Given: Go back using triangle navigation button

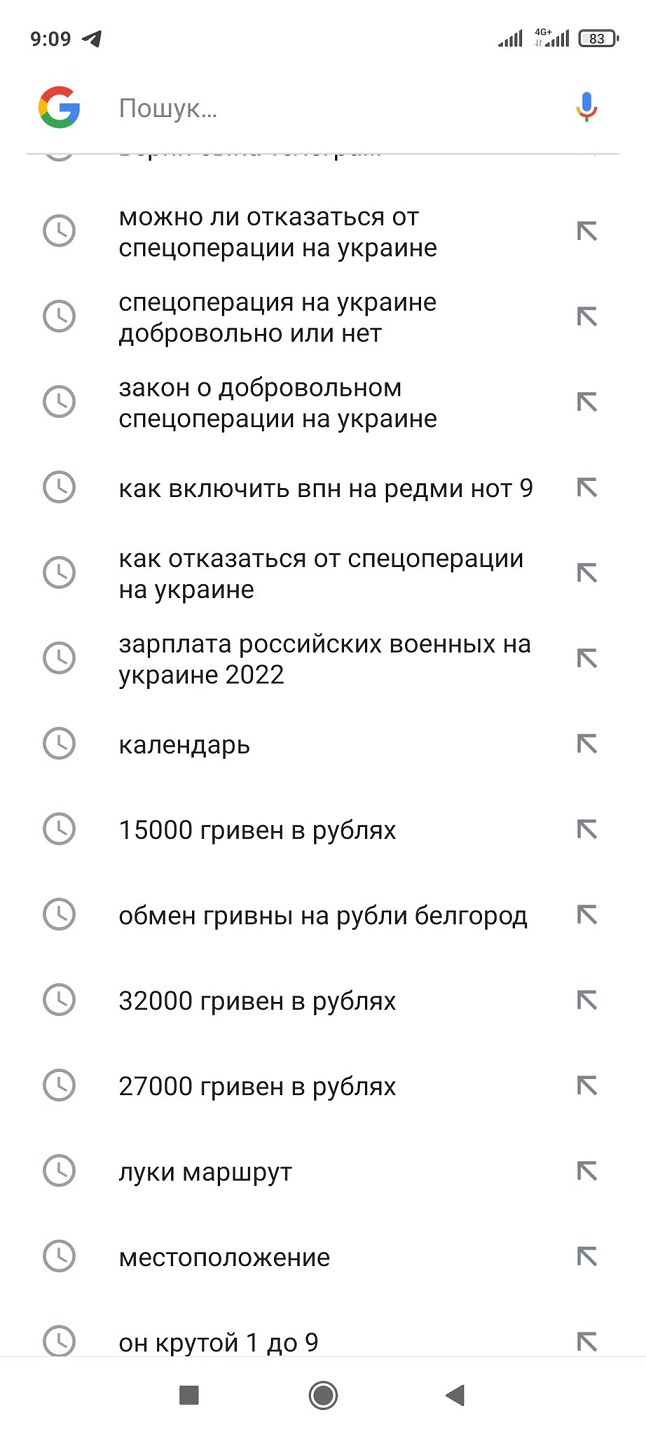Looking at the screenshot, I should tap(455, 1395).
